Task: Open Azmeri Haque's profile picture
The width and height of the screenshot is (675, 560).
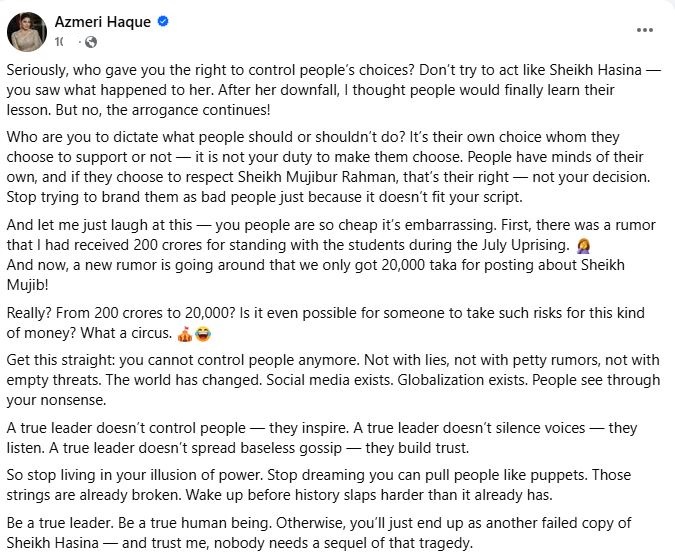Action: click(x=28, y=30)
